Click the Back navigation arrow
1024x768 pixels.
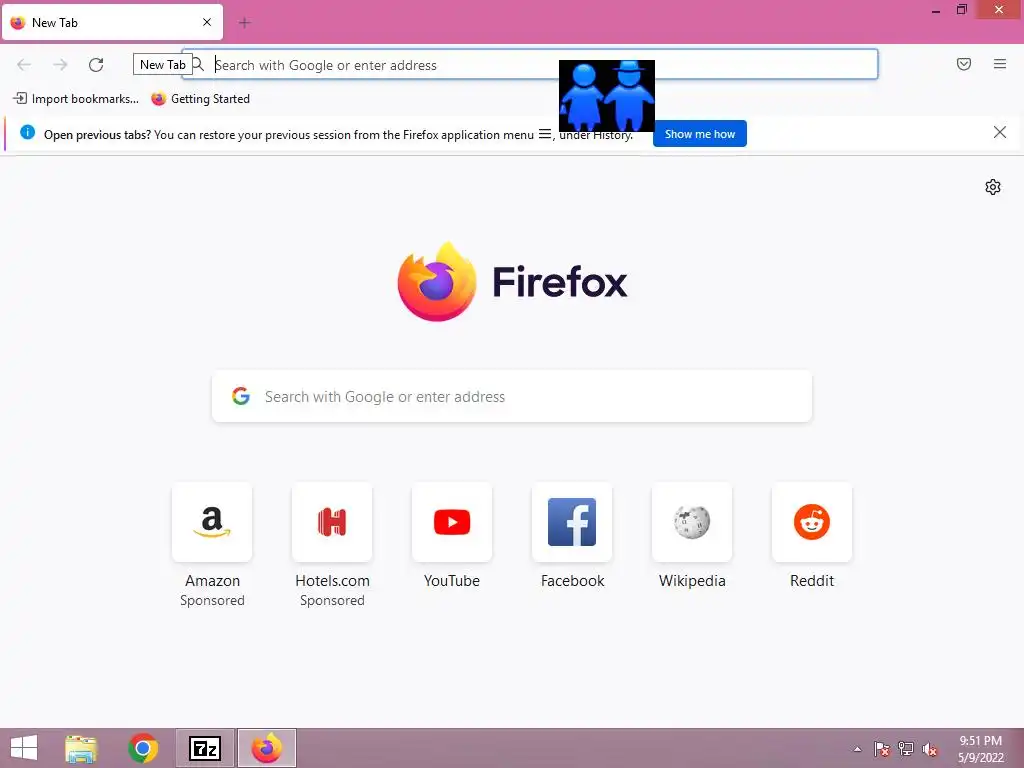24,65
